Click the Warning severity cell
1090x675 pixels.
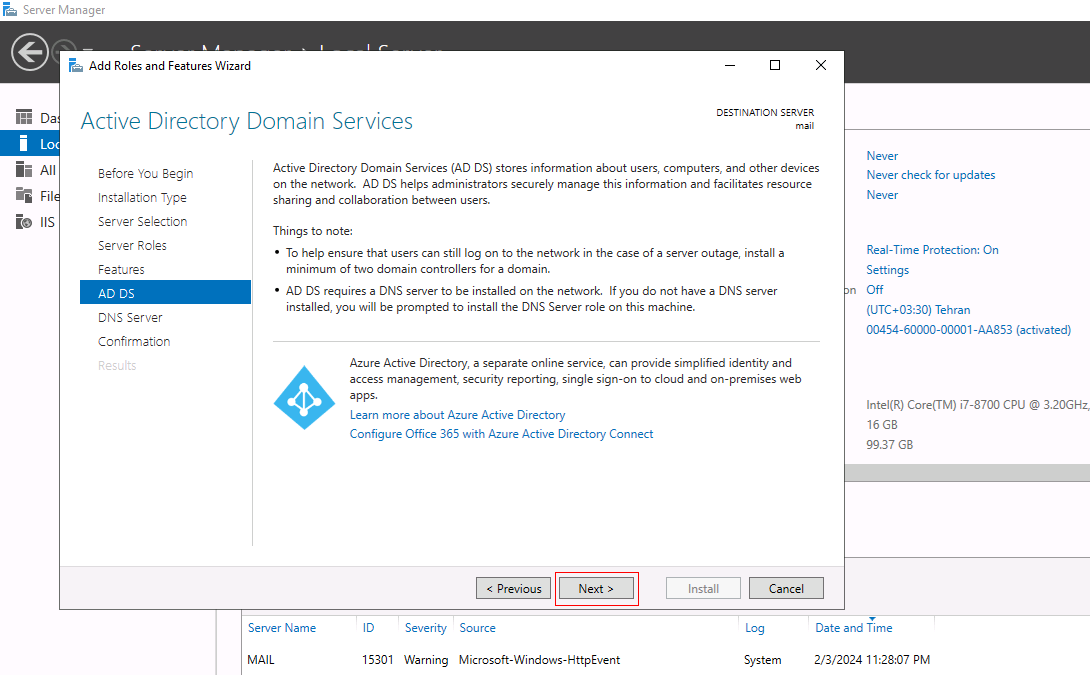point(426,660)
